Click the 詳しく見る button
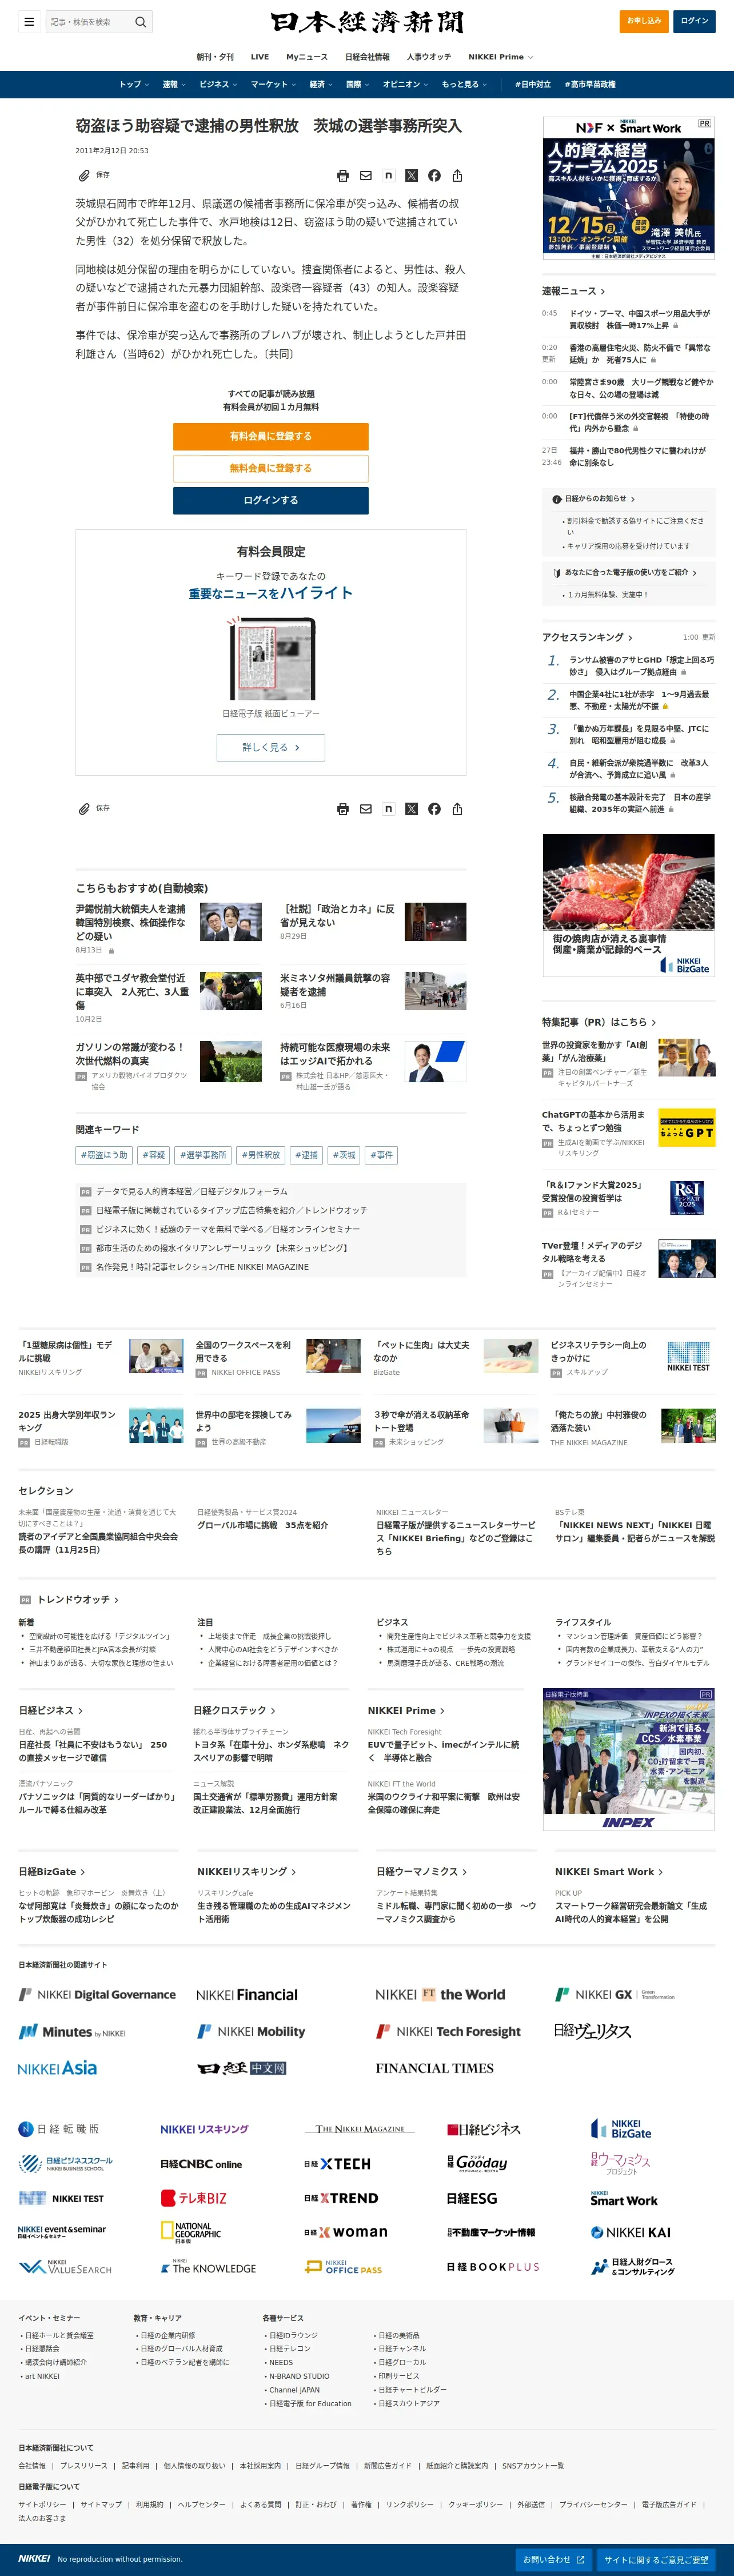 click(271, 747)
